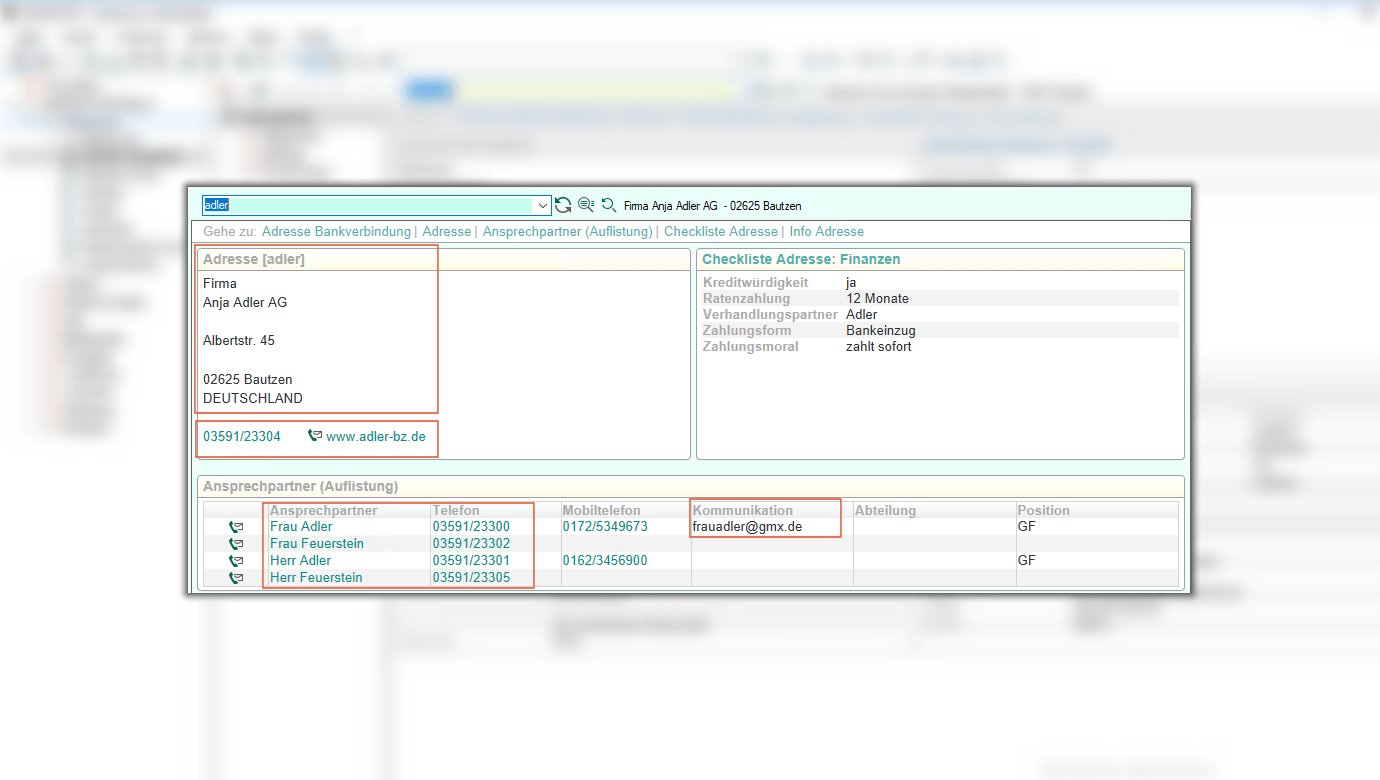
Task: Click the contact icon next to www.adler-bz.de
Action: tap(315, 436)
